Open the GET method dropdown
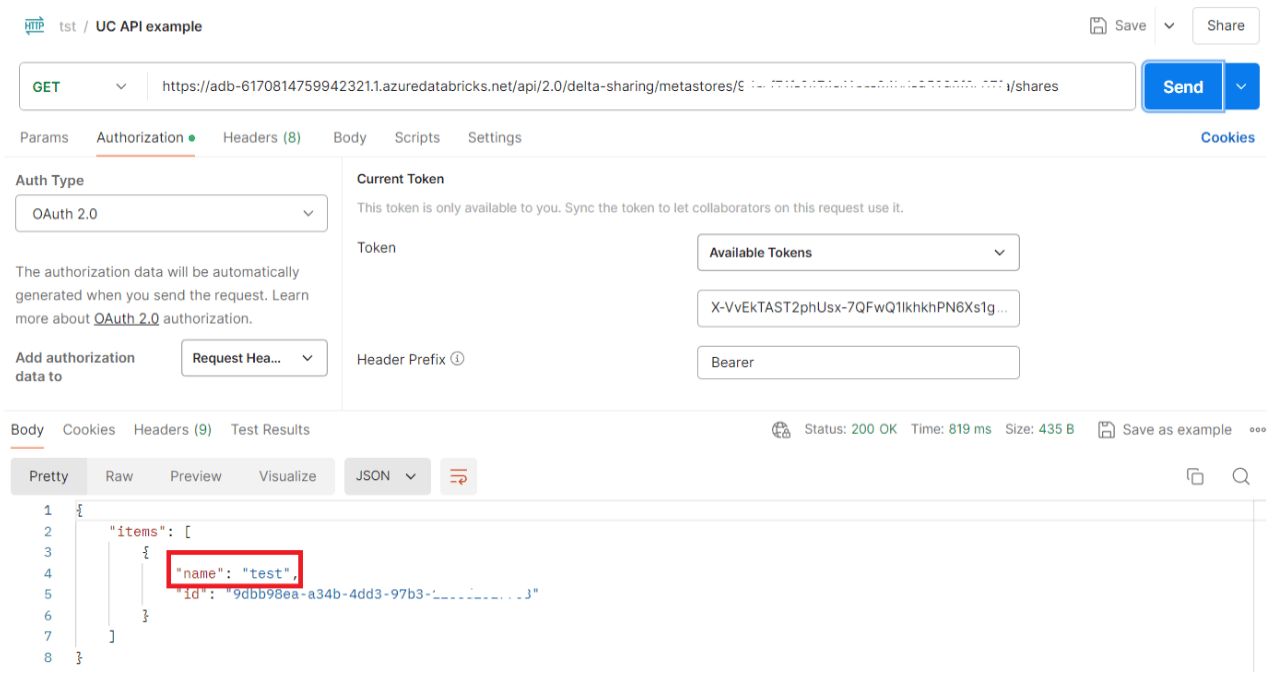The height and width of the screenshot is (699, 1288). click(x=80, y=87)
